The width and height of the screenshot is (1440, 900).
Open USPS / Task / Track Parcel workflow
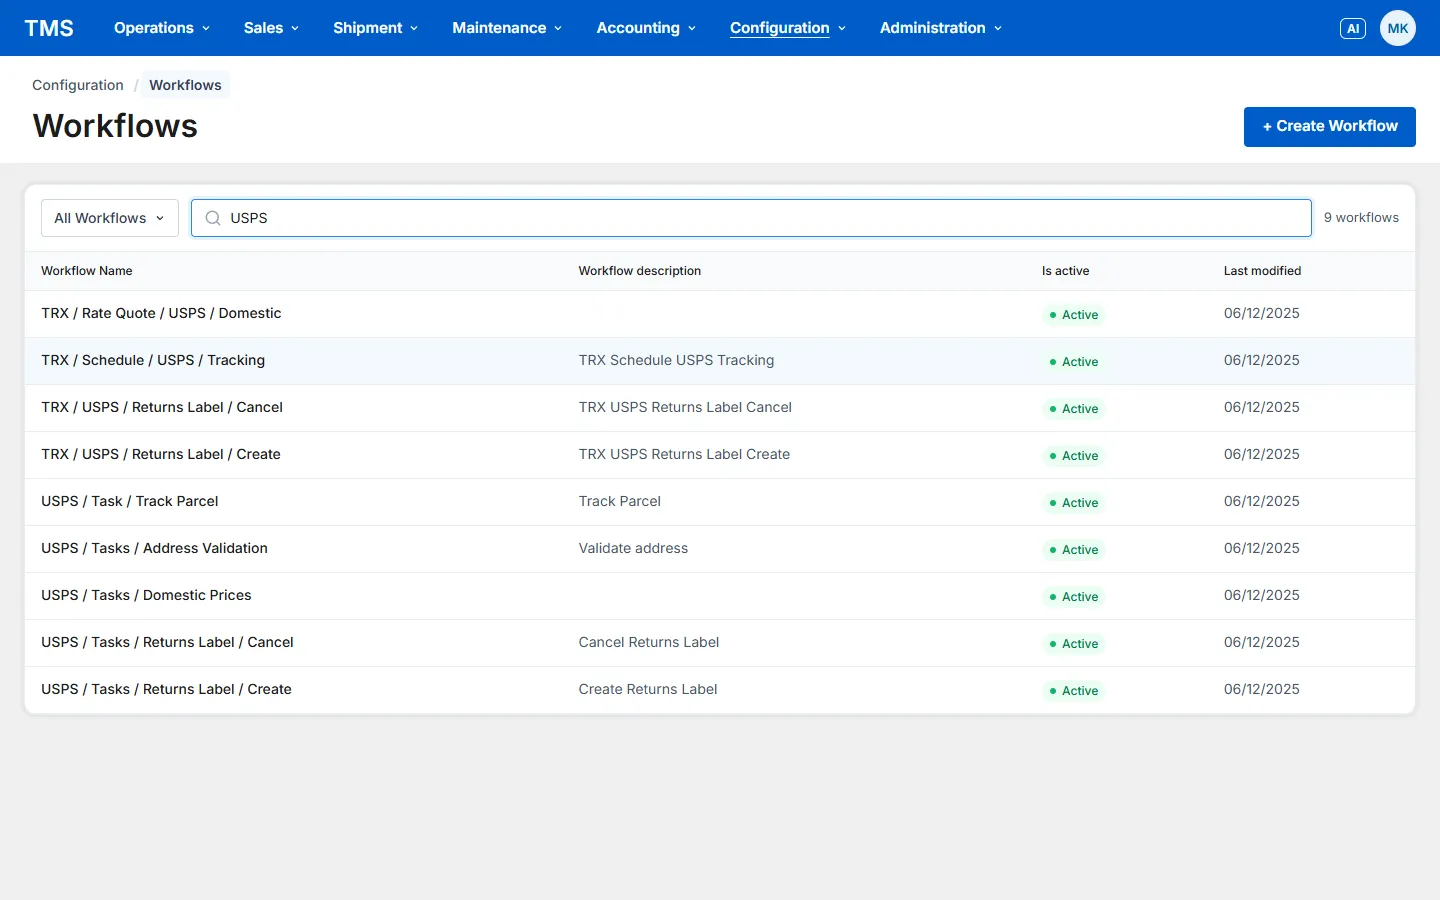coord(130,501)
